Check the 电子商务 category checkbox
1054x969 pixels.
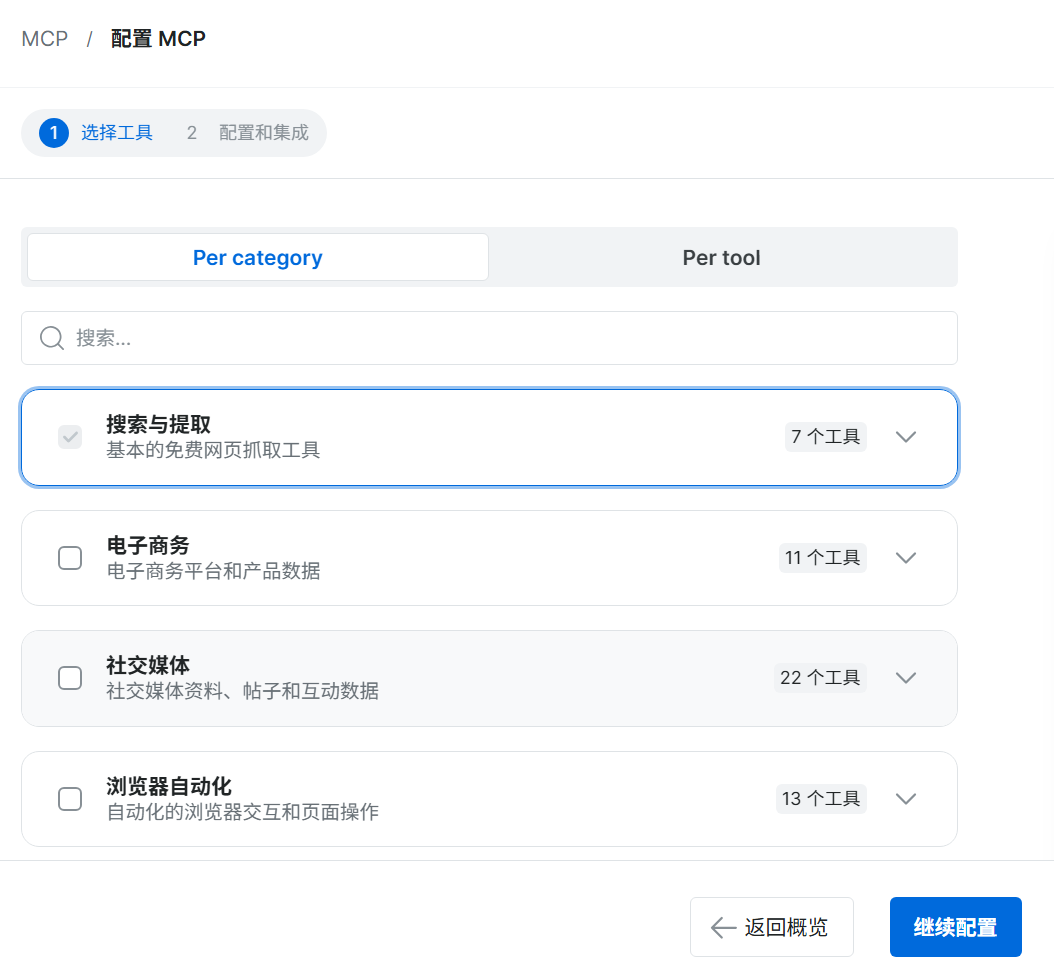pyautogui.click(x=70, y=558)
